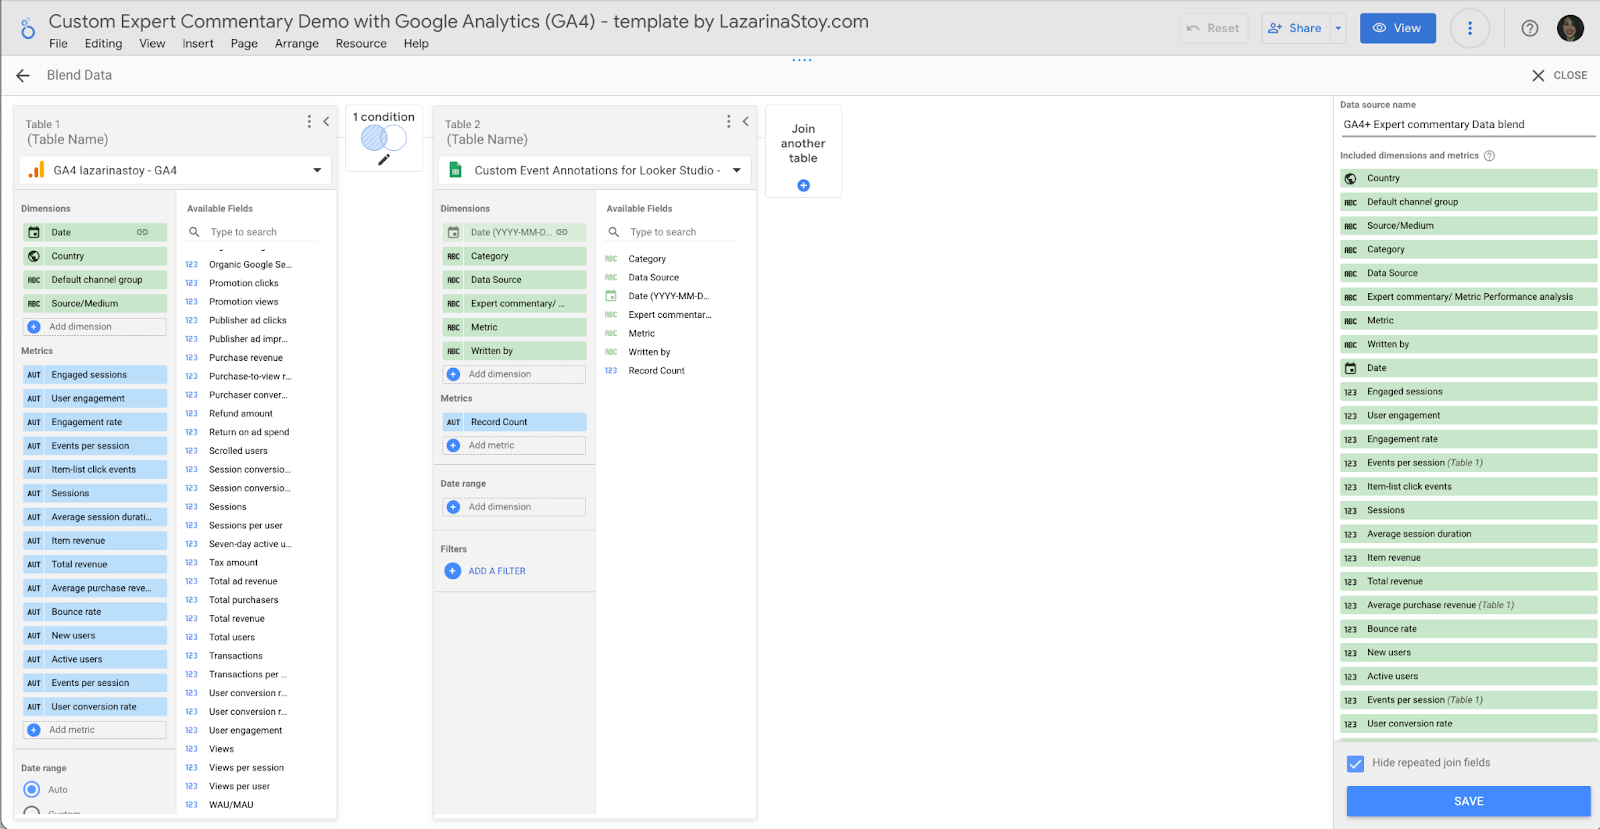Click the search icon in Table 1 available fields
Image resolution: width=1600 pixels, height=829 pixels.
pyautogui.click(x=194, y=232)
